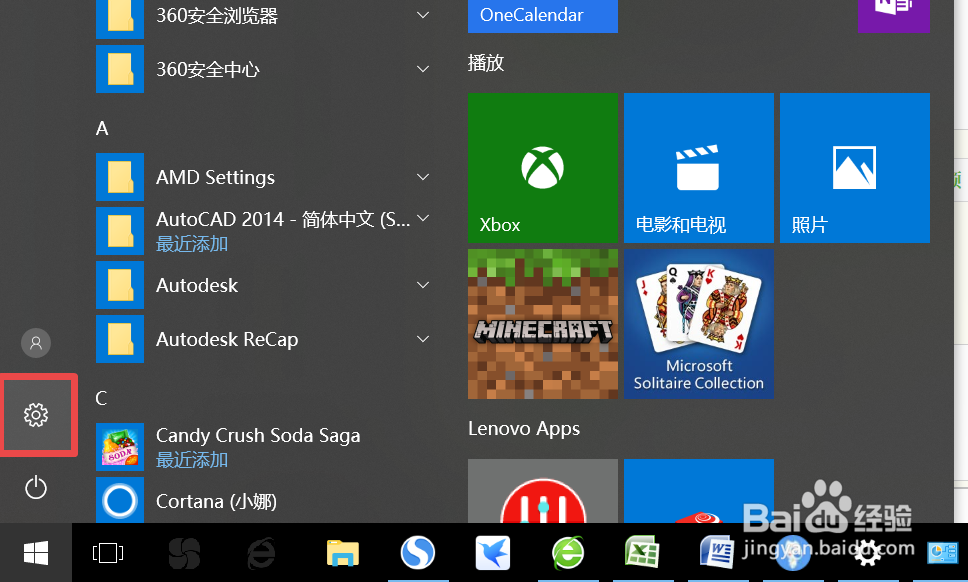Open the green 360 browser taskbar icon
The width and height of the screenshot is (968, 582).
coord(568,552)
